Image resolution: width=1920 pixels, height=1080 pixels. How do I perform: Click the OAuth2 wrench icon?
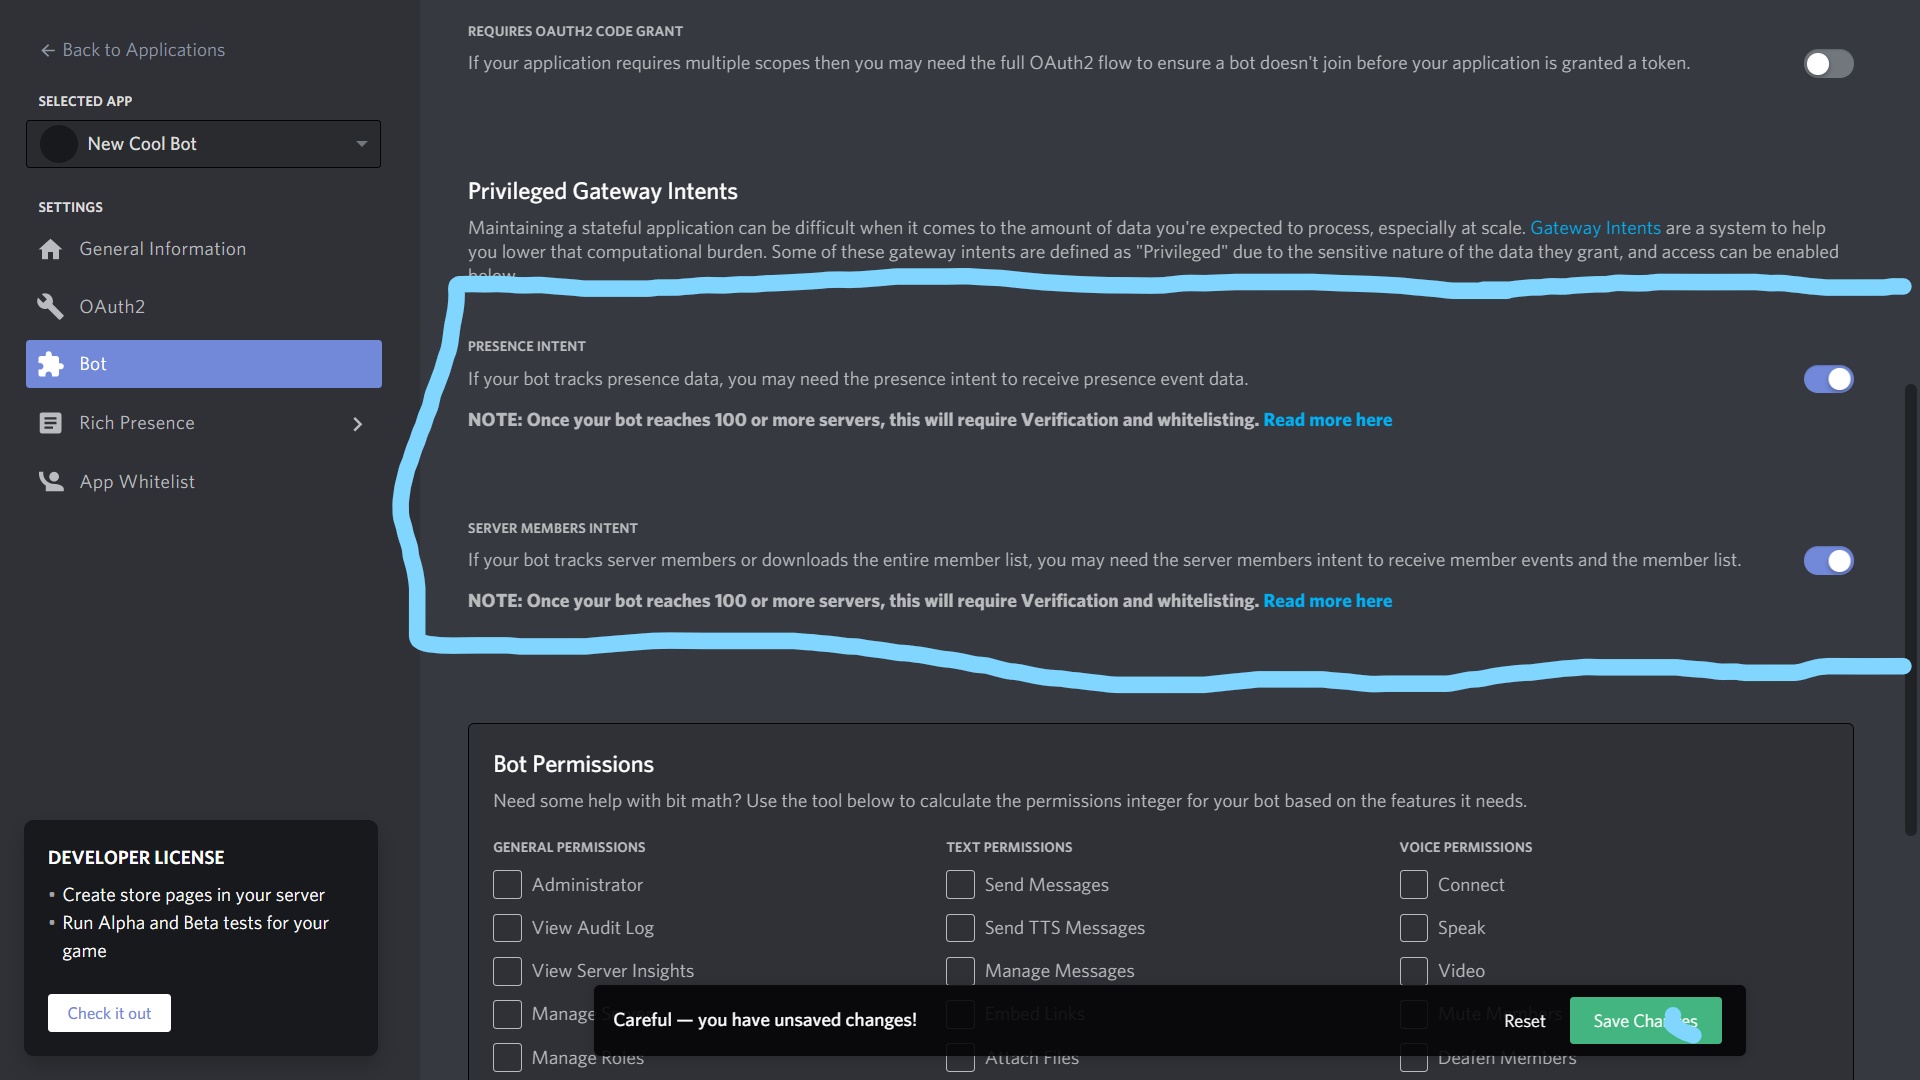tap(50, 306)
